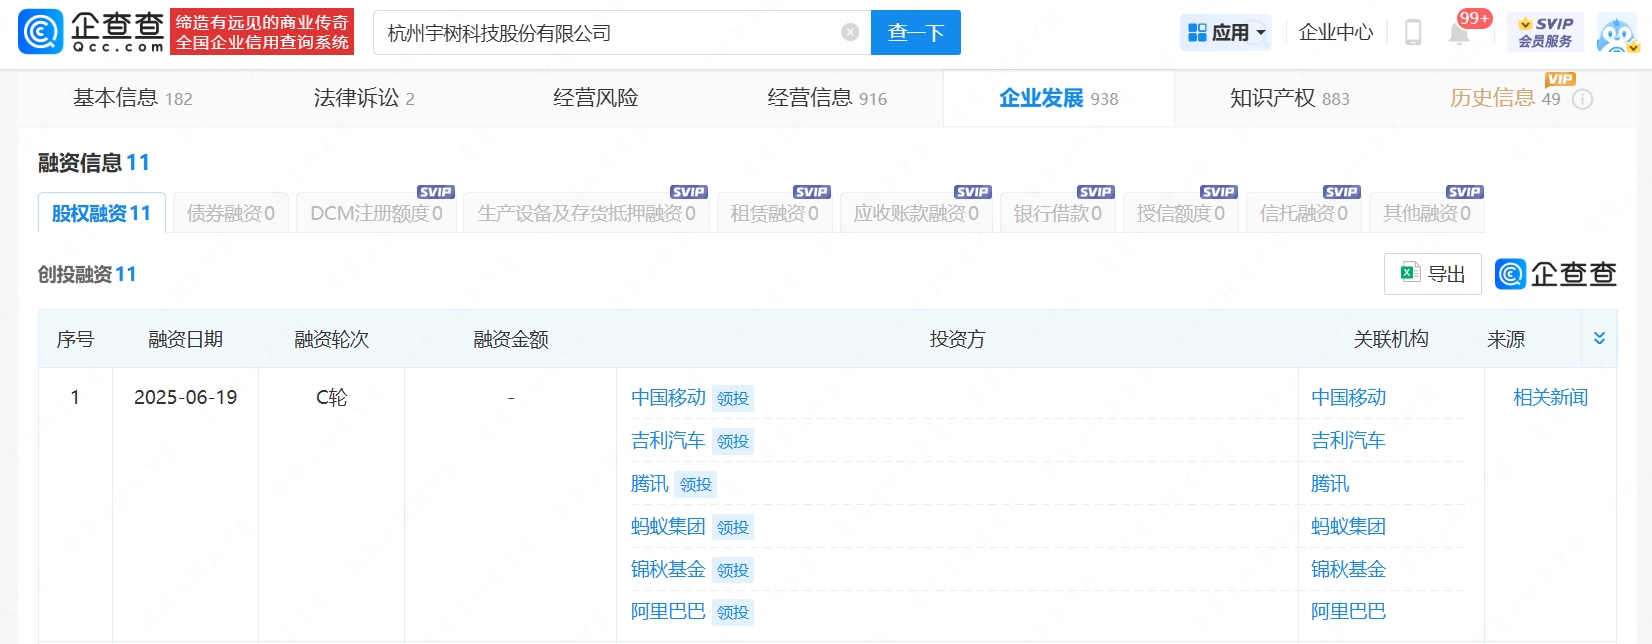1652x644 pixels.
Task: Open notifications bell icon
Action: pos(1459,33)
